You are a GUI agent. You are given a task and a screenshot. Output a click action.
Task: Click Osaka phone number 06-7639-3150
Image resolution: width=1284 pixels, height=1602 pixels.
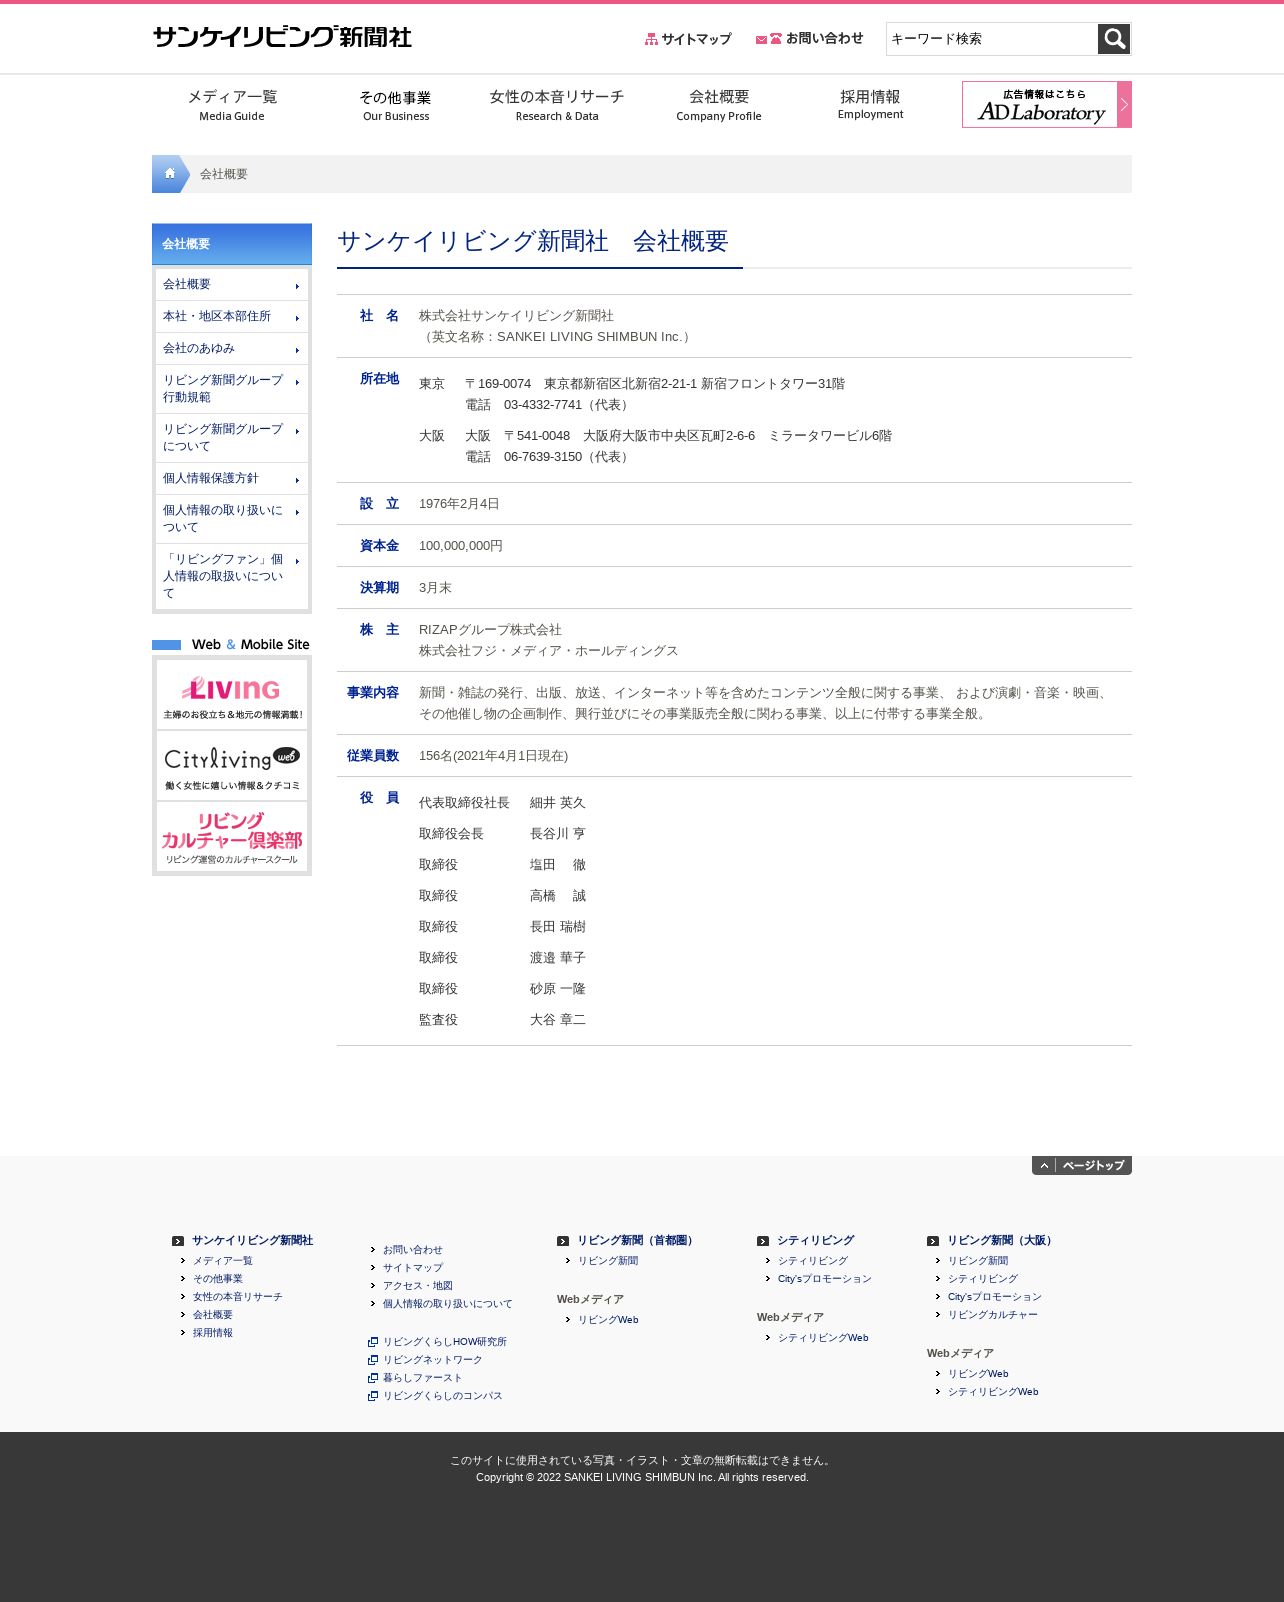(543, 457)
